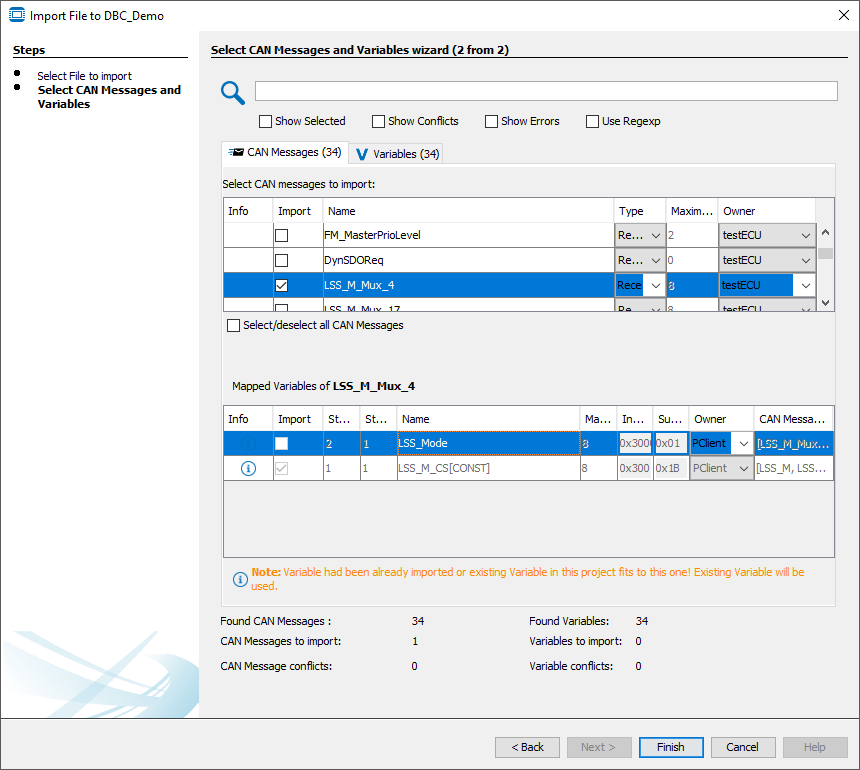This screenshot has height=770, width=860.
Task: Enable the Show Conflicts filter
Action: point(378,121)
